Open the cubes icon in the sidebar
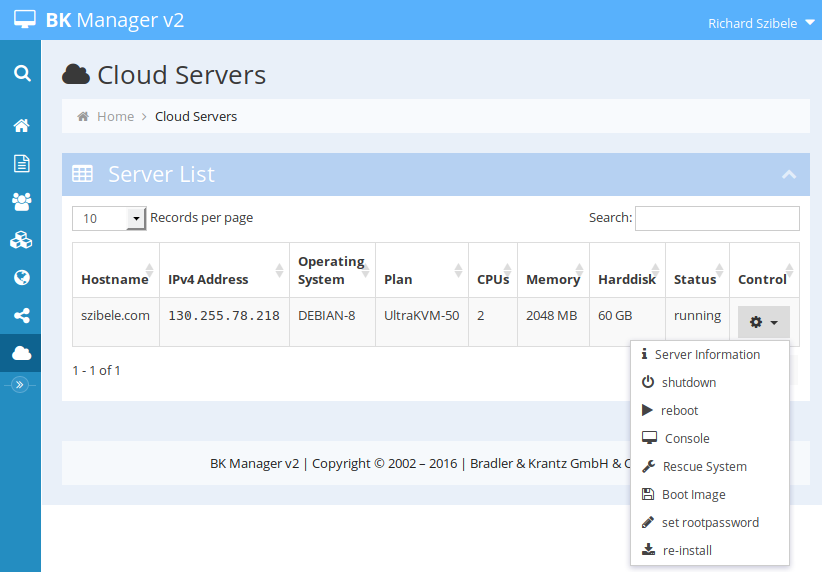The image size is (822, 572). 21,240
